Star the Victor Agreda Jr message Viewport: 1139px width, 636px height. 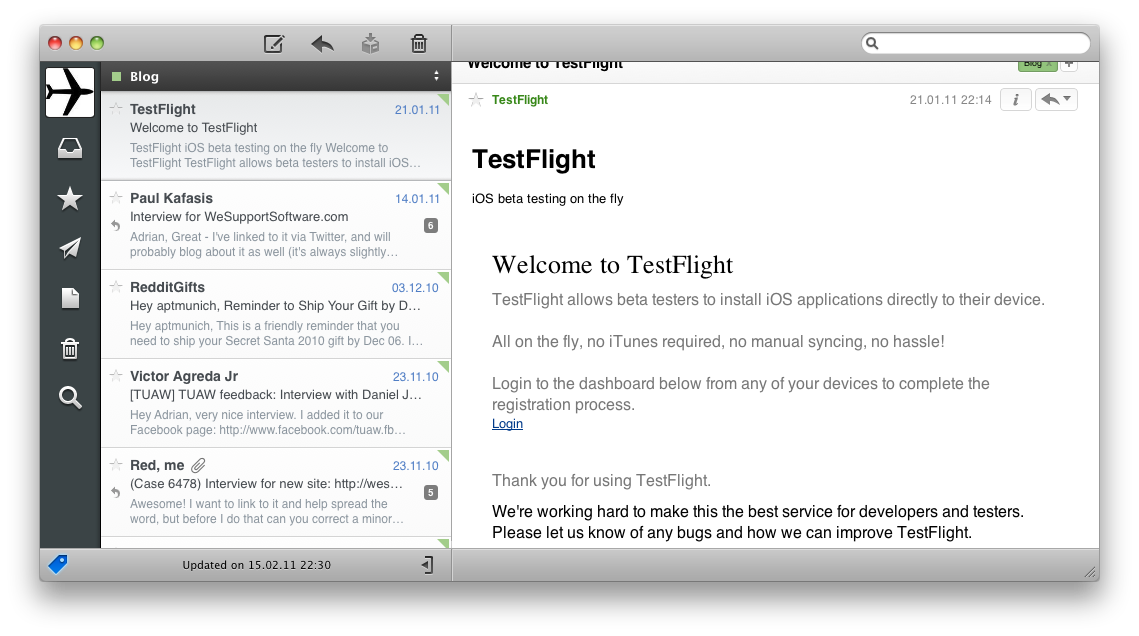[115, 375]
